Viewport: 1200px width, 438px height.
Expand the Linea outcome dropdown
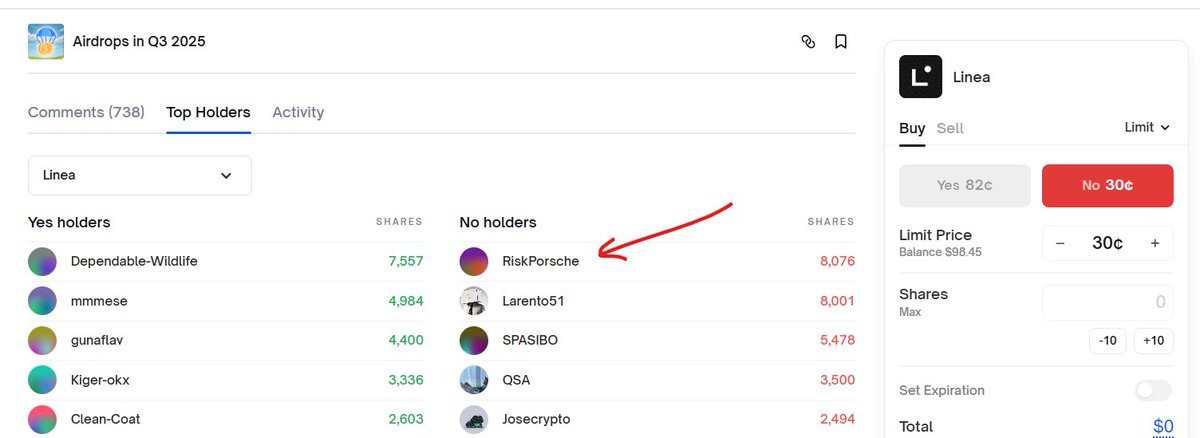[140, 175]
